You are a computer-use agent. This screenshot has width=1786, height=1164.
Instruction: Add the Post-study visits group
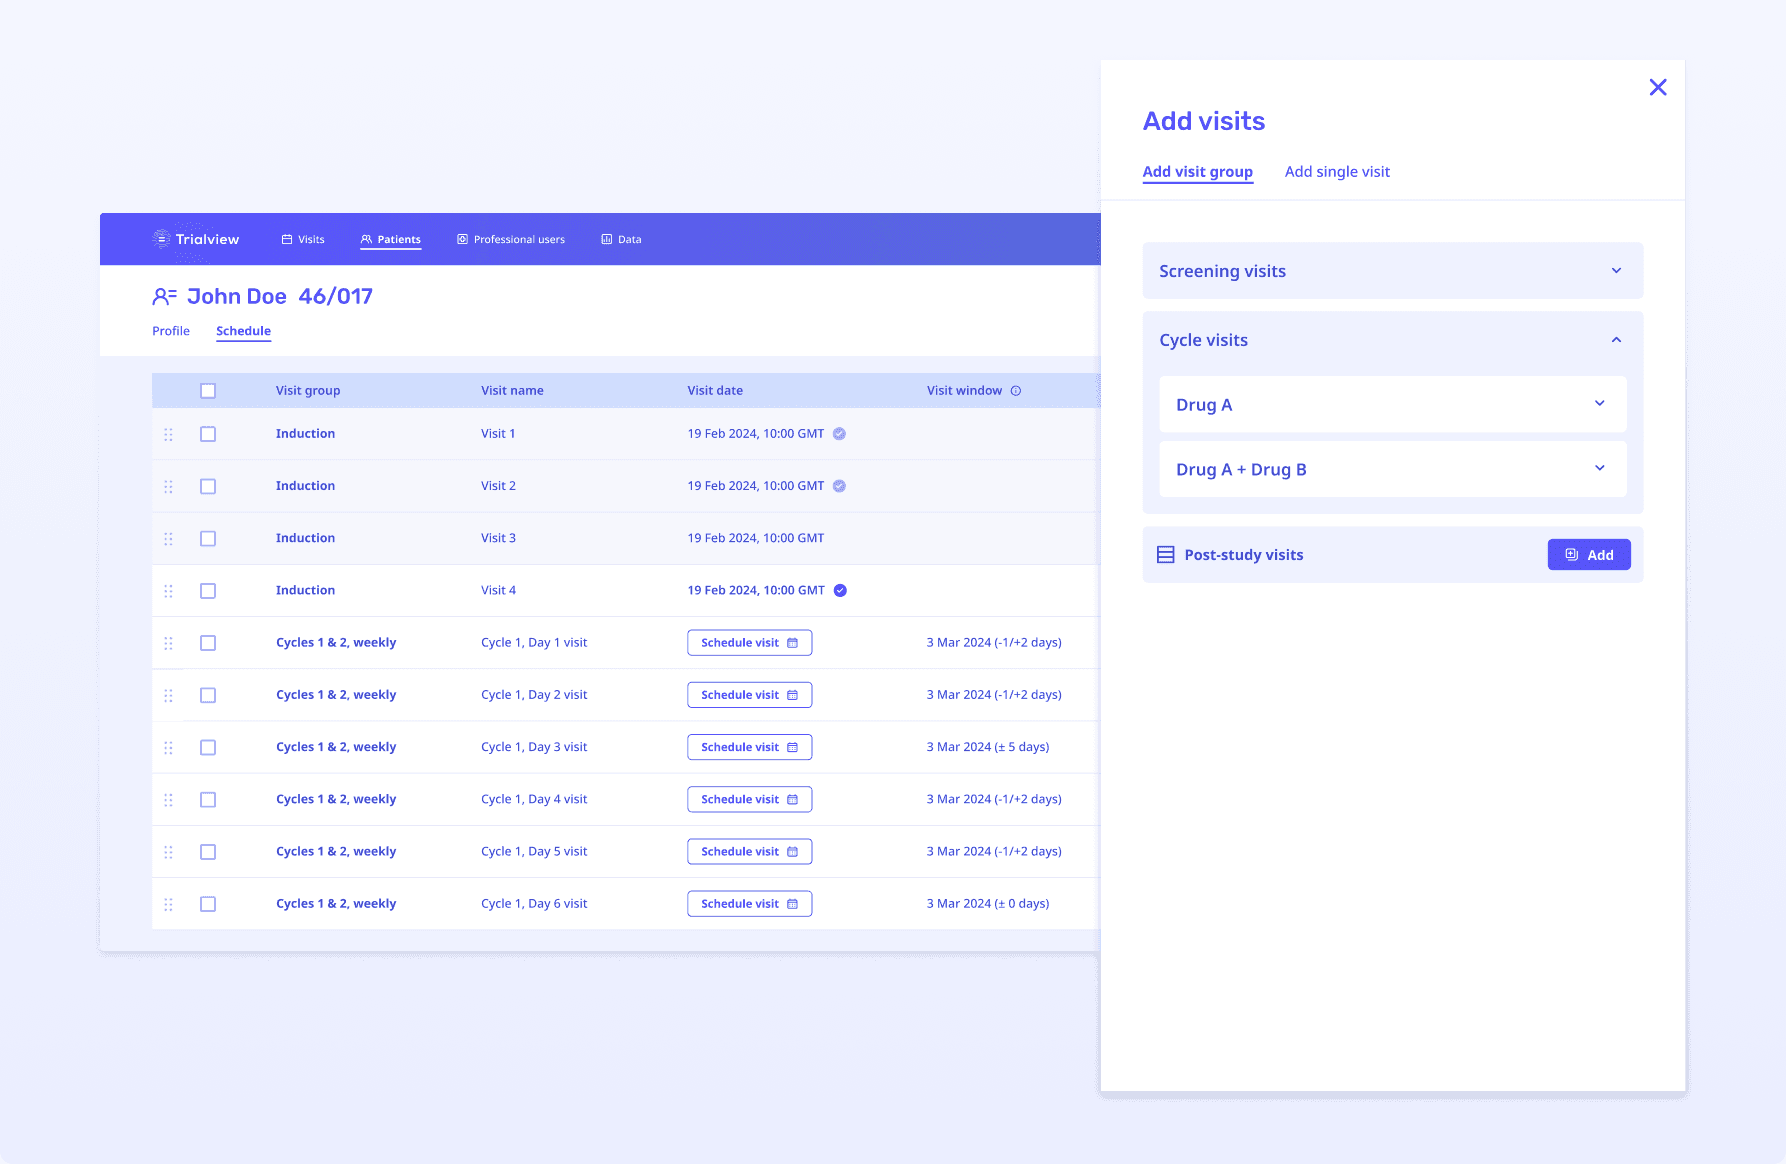(1589, 555)
